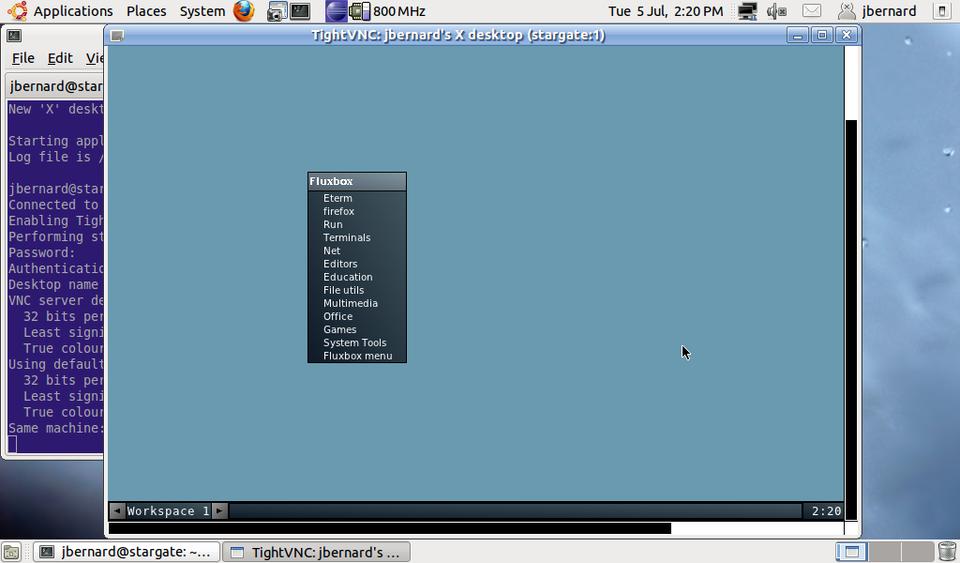Open the screenshot tool icon in top panel

point(277,11)
